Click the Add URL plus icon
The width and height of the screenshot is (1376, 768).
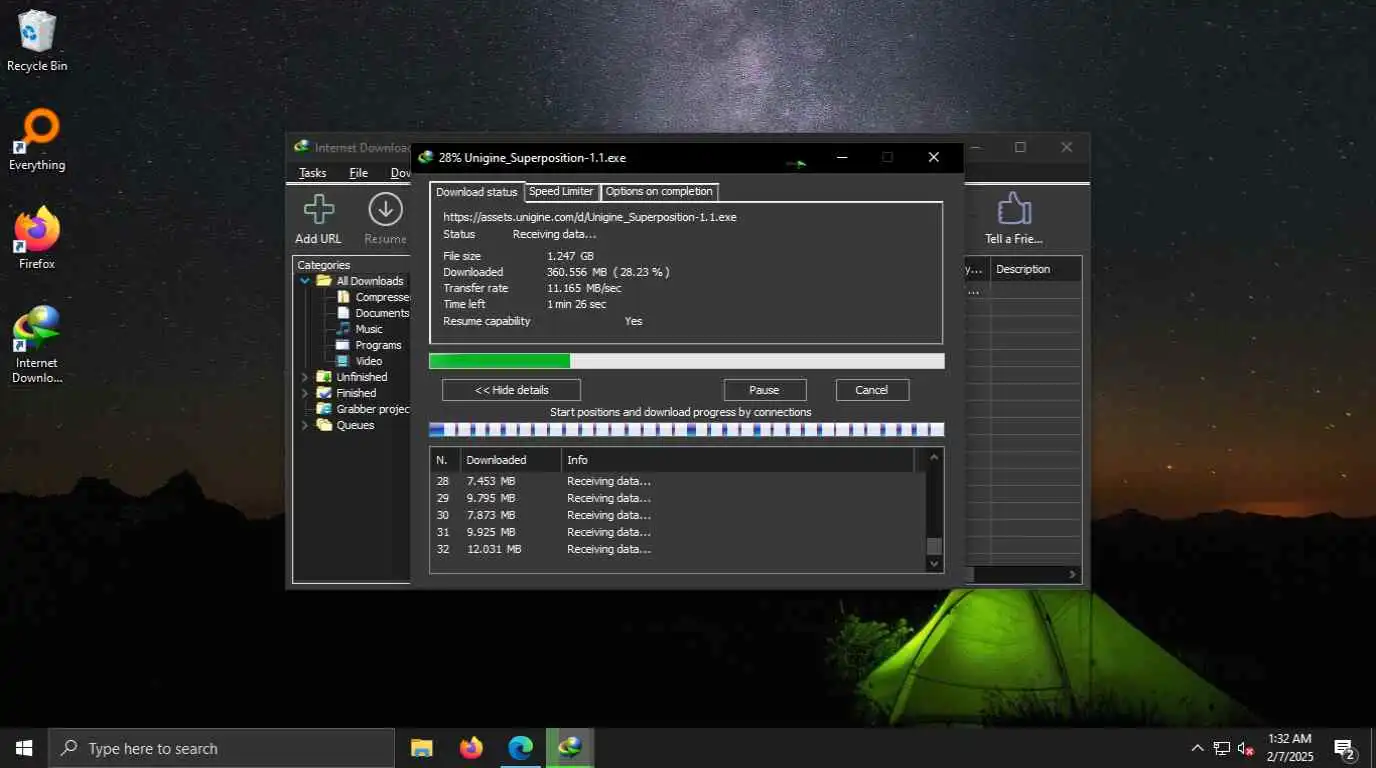click(x=319, y=210)
